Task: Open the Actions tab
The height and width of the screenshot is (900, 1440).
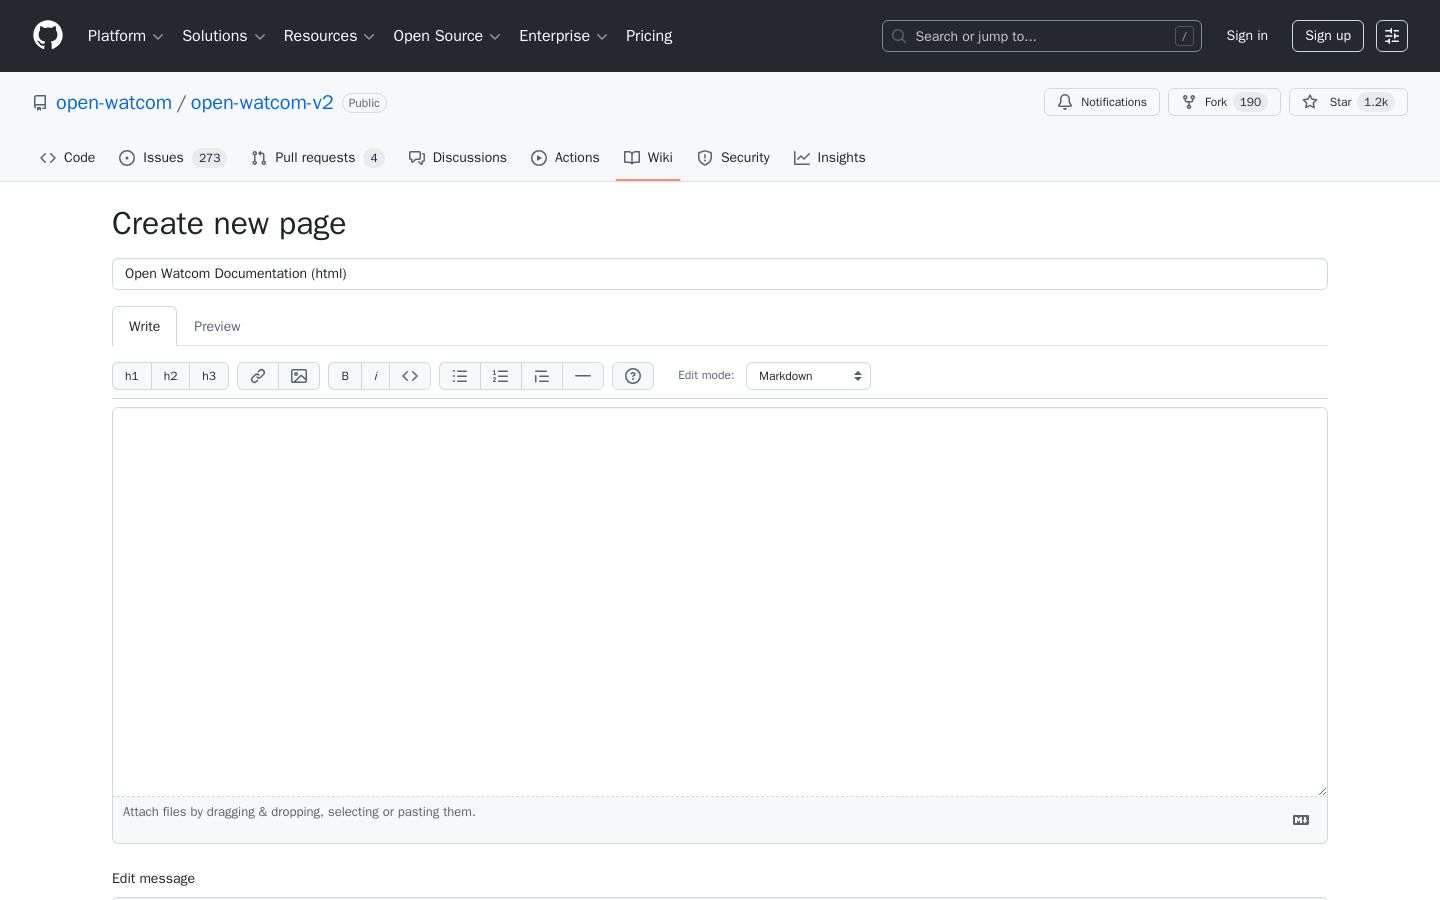Action: click(x=566, y=158)
